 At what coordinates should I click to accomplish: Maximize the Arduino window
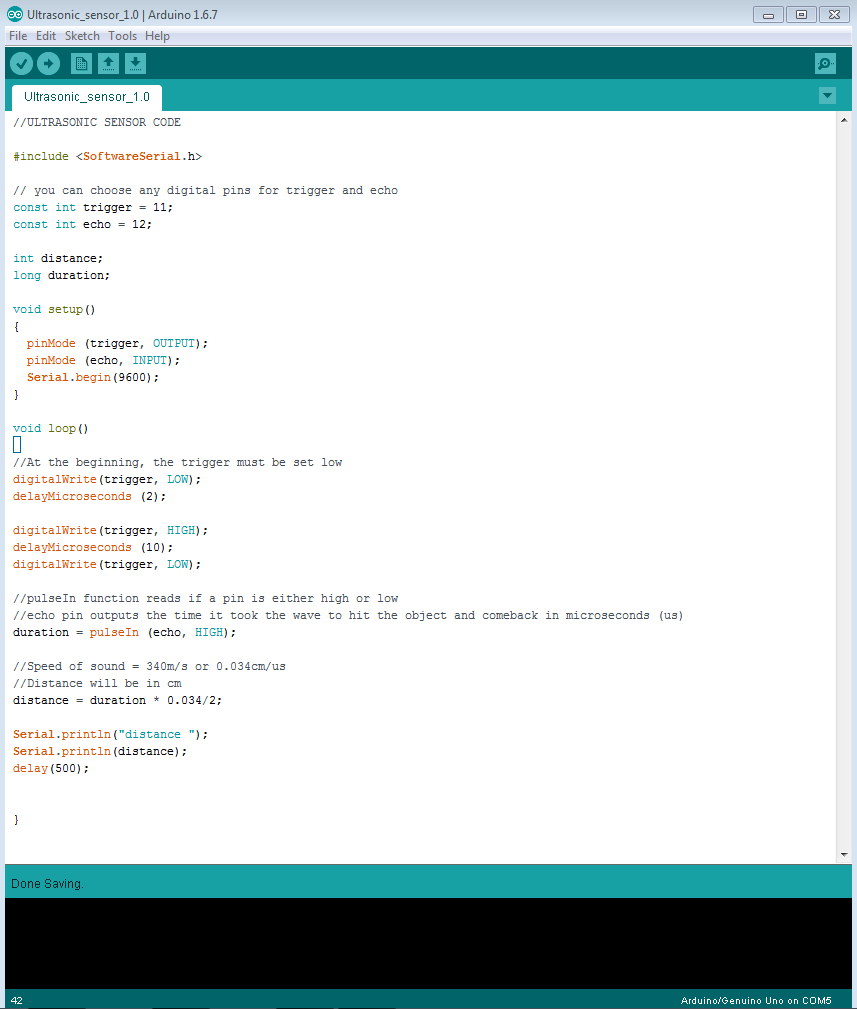point(801,14)
